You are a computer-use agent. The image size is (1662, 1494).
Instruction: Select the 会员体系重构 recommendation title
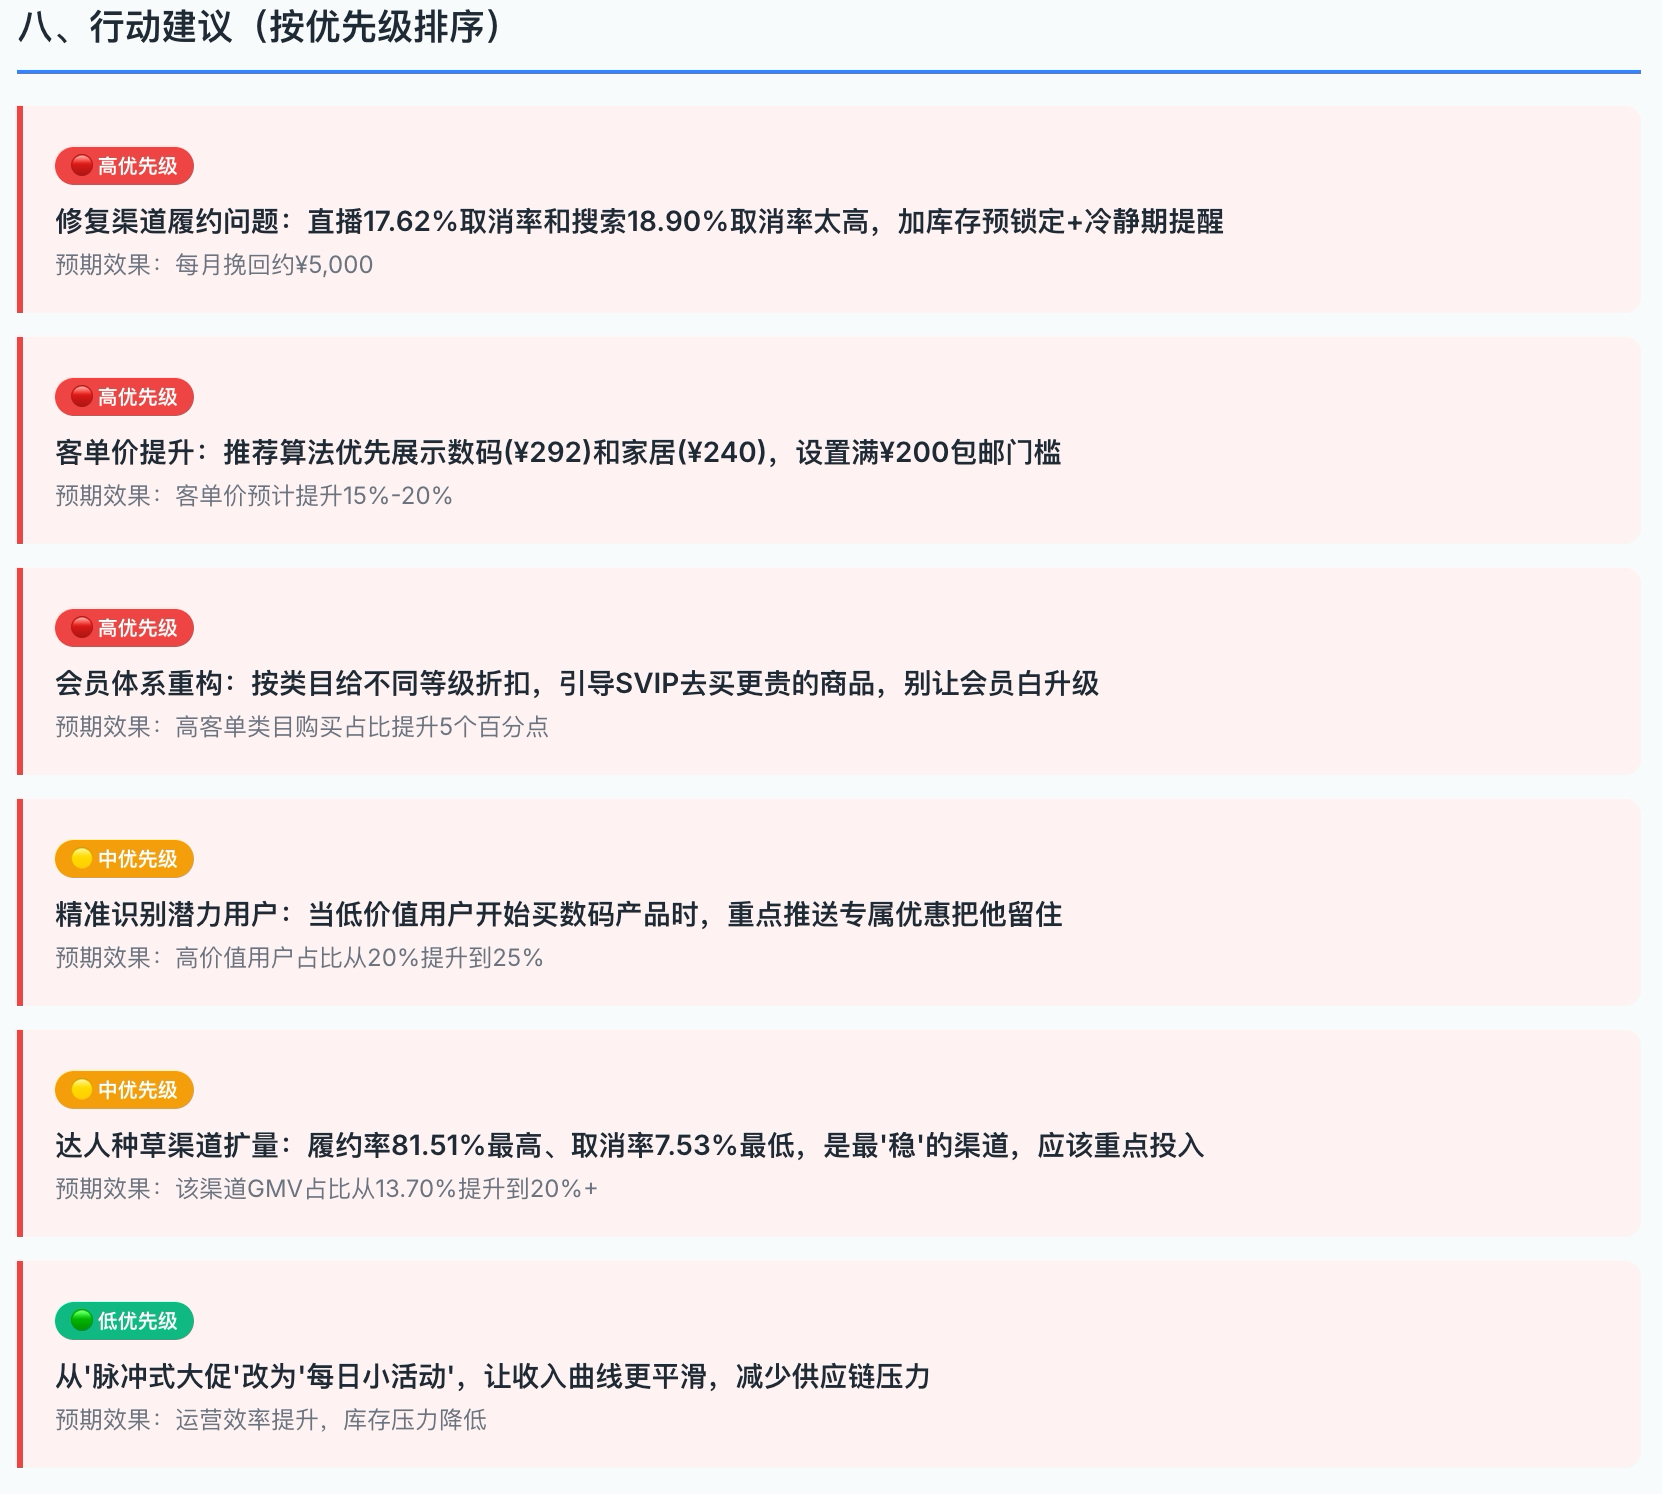(577, 683)
